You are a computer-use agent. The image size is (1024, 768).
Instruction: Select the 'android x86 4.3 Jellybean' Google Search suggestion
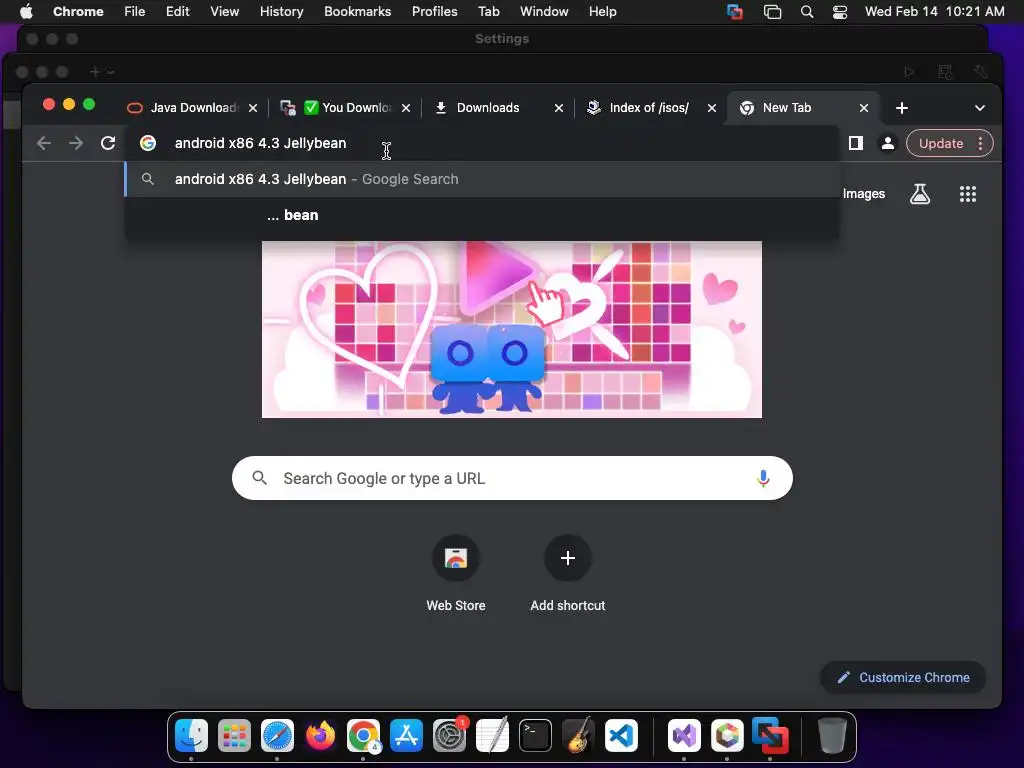pyautogui.click(x=482, y=179)
